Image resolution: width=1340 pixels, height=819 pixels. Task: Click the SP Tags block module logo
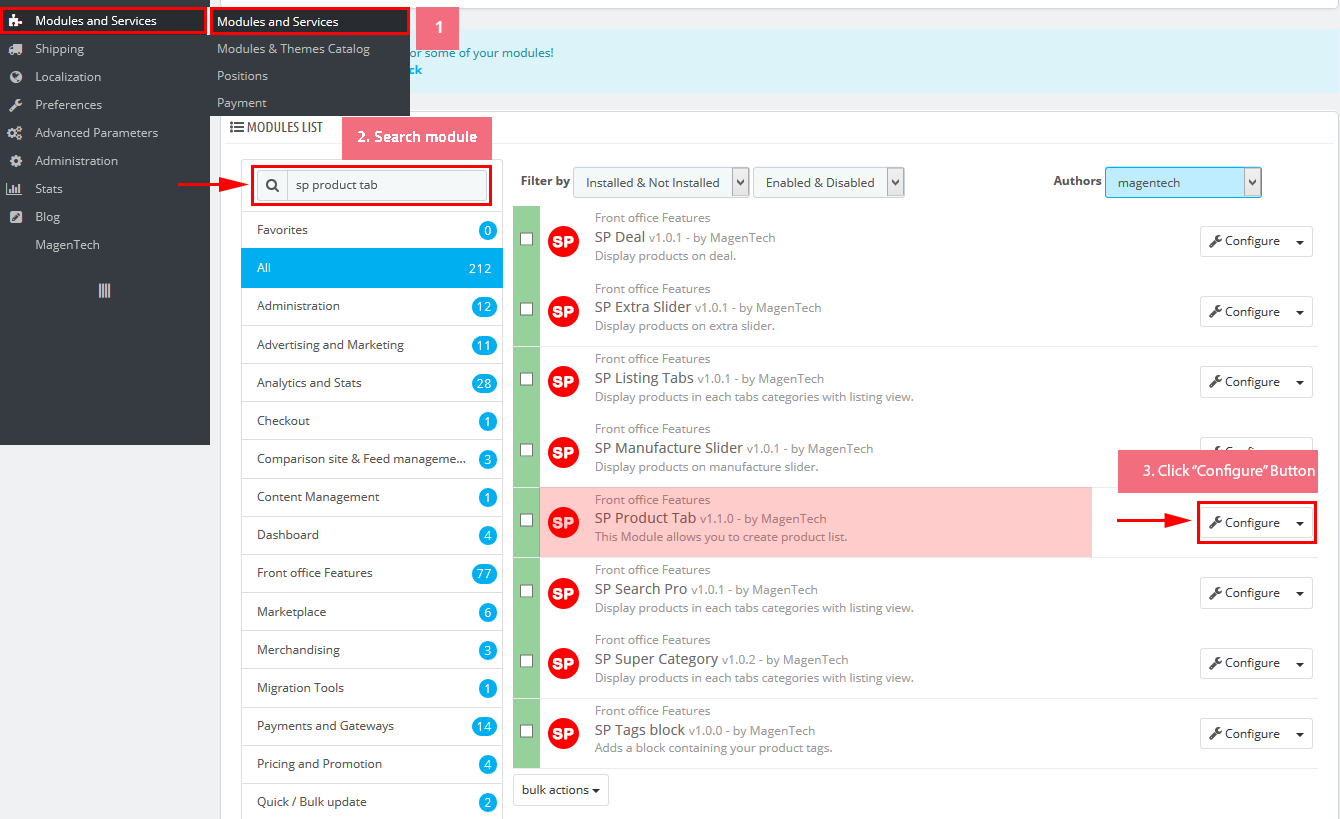click(x=564, y=734)
